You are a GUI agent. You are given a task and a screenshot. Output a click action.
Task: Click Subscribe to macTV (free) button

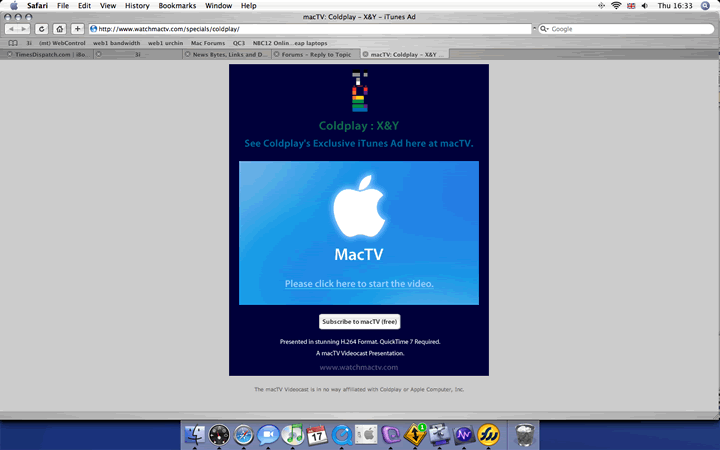tap(360, 321)
